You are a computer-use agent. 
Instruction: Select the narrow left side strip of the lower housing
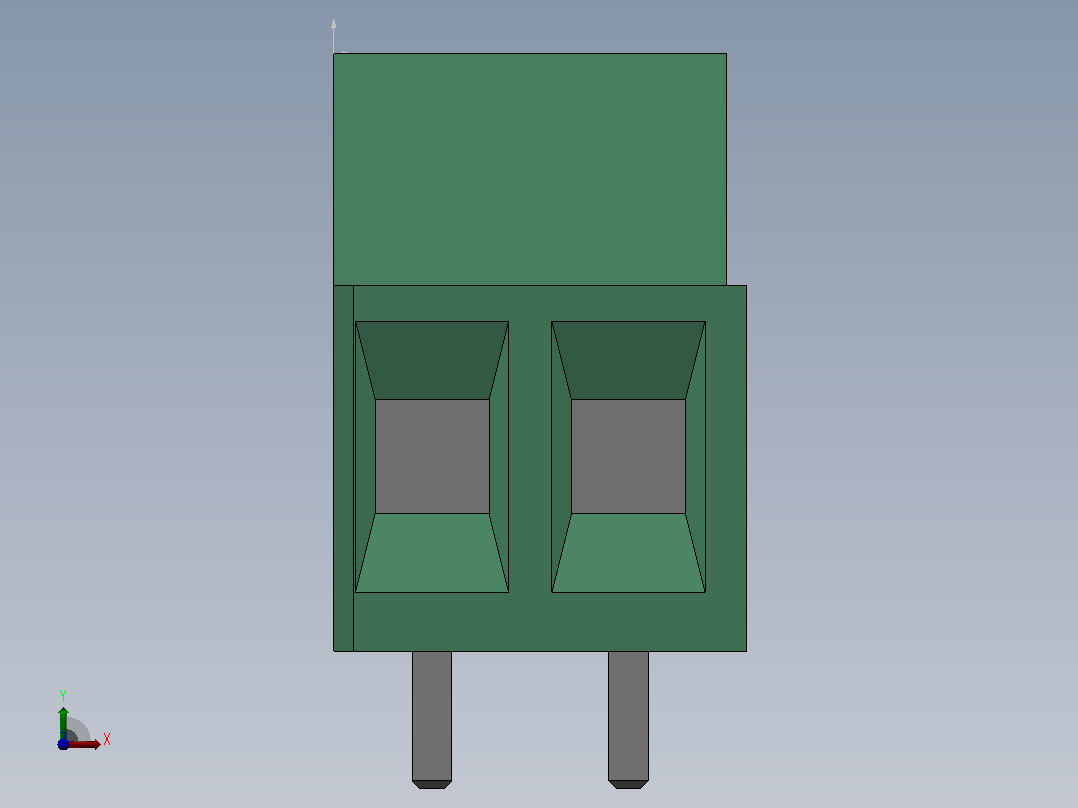click(343, 468)
